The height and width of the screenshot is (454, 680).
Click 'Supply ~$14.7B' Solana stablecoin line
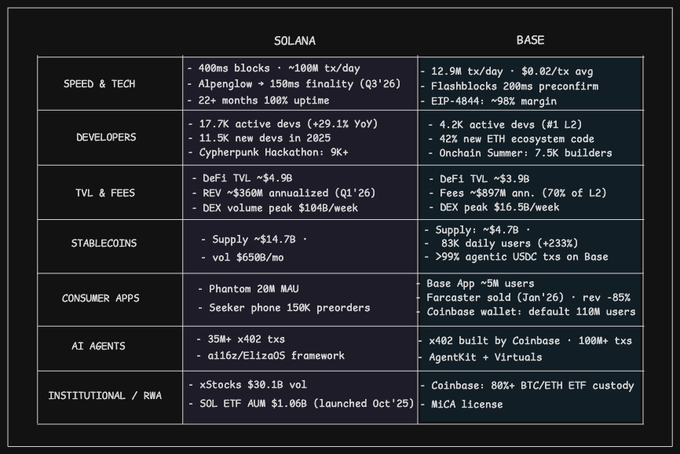(x=254, y=240)
